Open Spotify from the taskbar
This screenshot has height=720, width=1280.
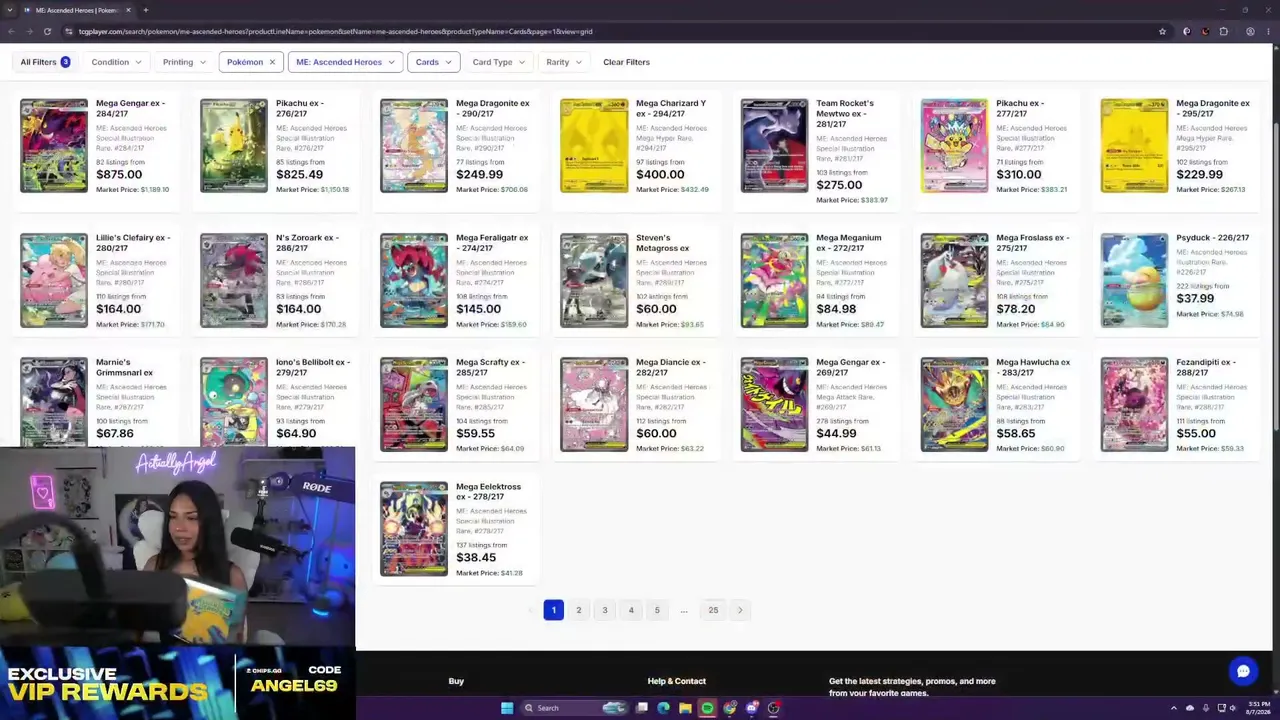[x=707, y=708]
